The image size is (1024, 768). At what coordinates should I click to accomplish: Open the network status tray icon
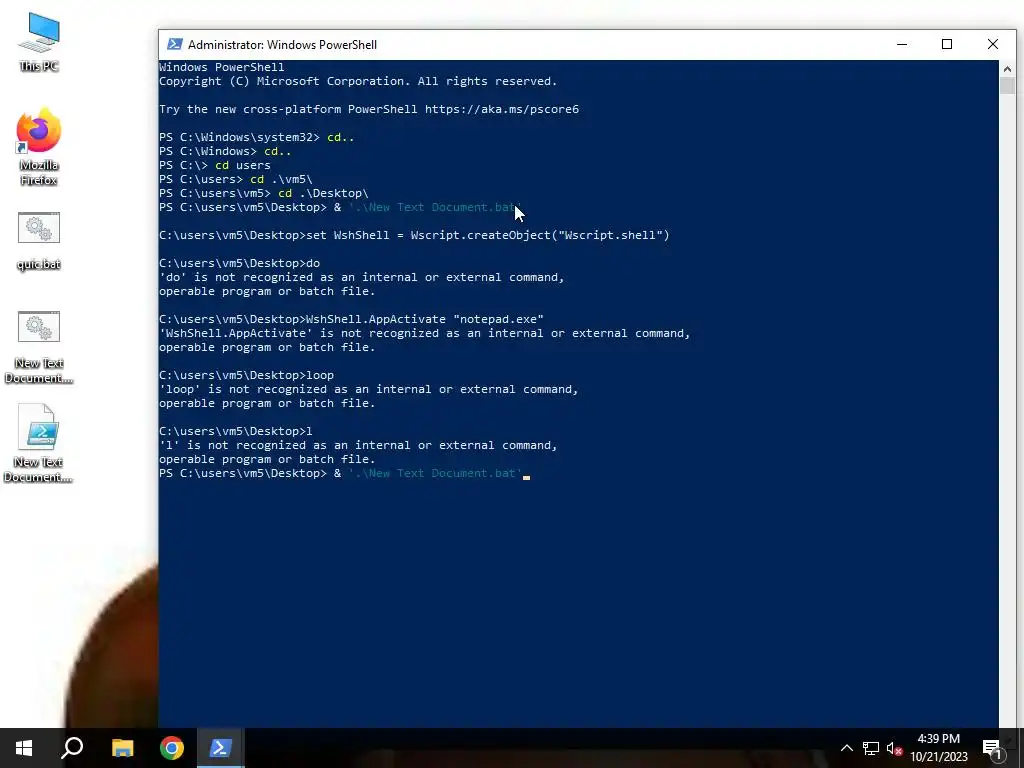870,748
